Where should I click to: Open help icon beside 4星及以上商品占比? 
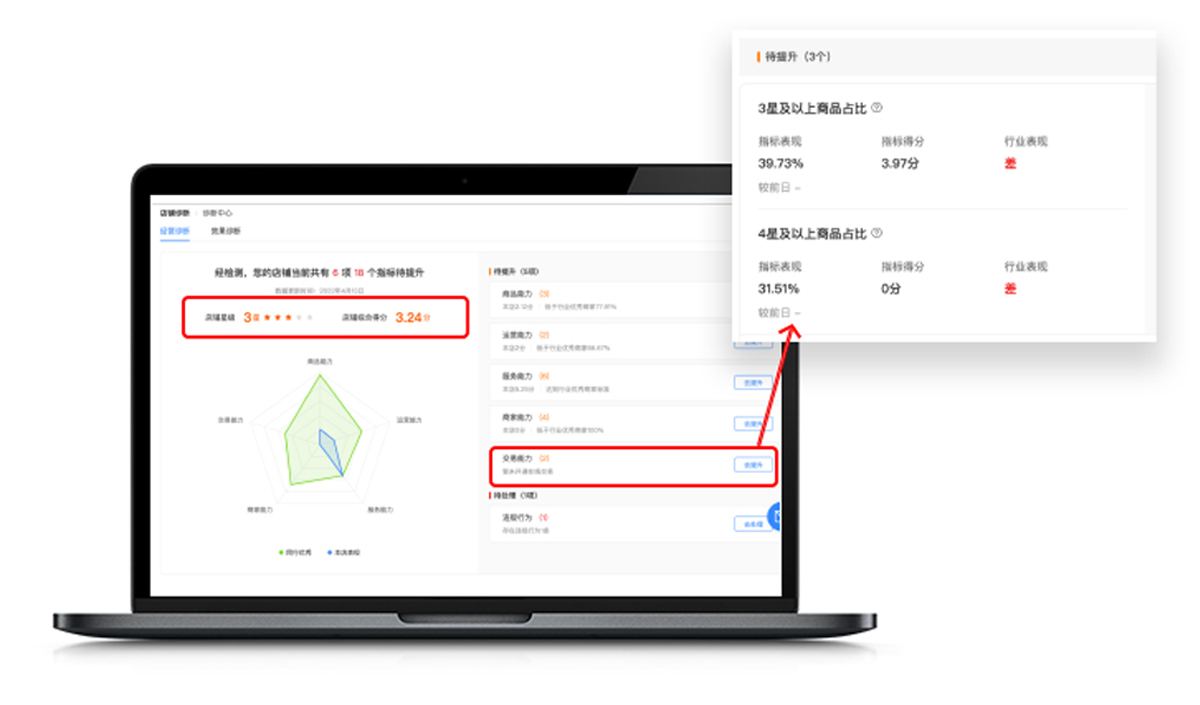(x=877, y=234)
